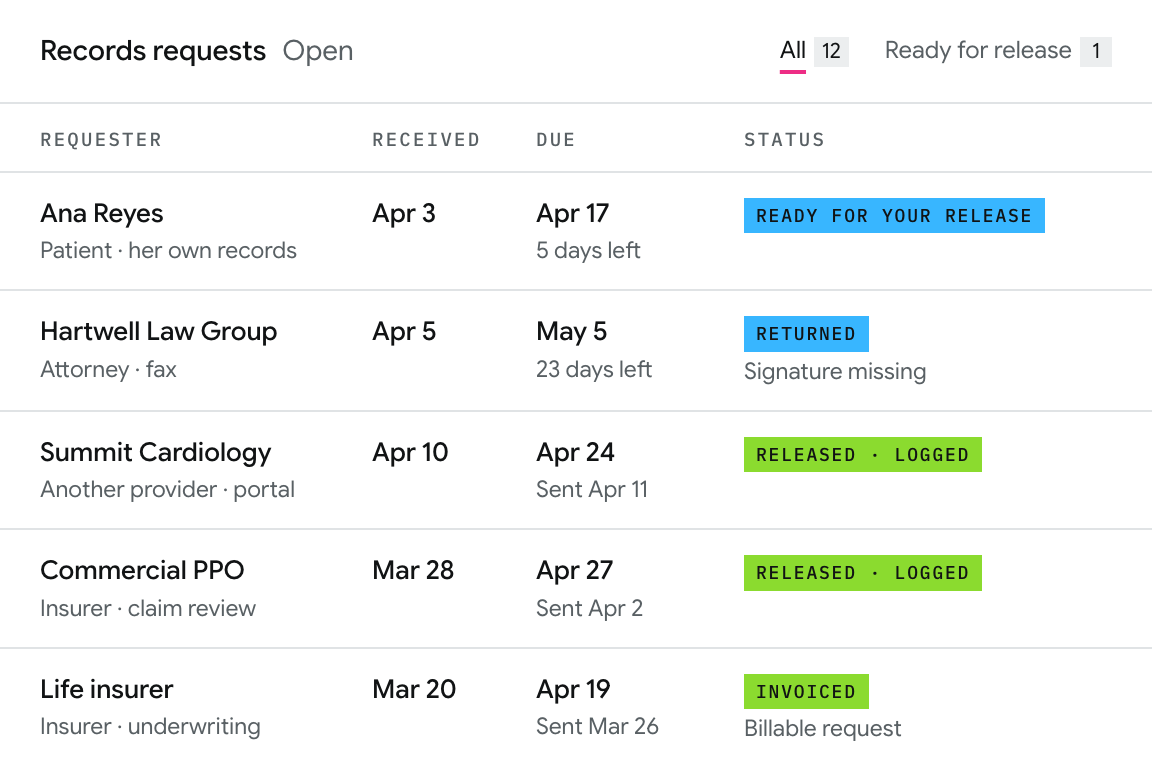This screenshot has width=1152, height=768.
Task: Sort by the Received column header
Action: pos(426,140)
